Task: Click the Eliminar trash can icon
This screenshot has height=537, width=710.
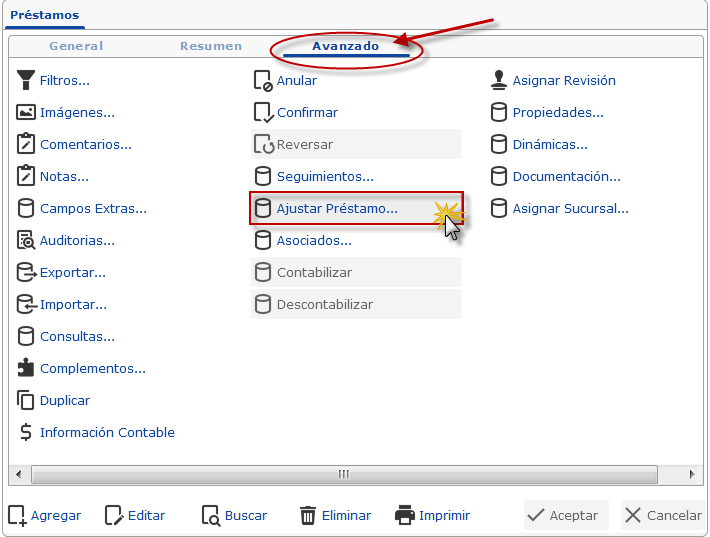Action: [x=308, y=515]
